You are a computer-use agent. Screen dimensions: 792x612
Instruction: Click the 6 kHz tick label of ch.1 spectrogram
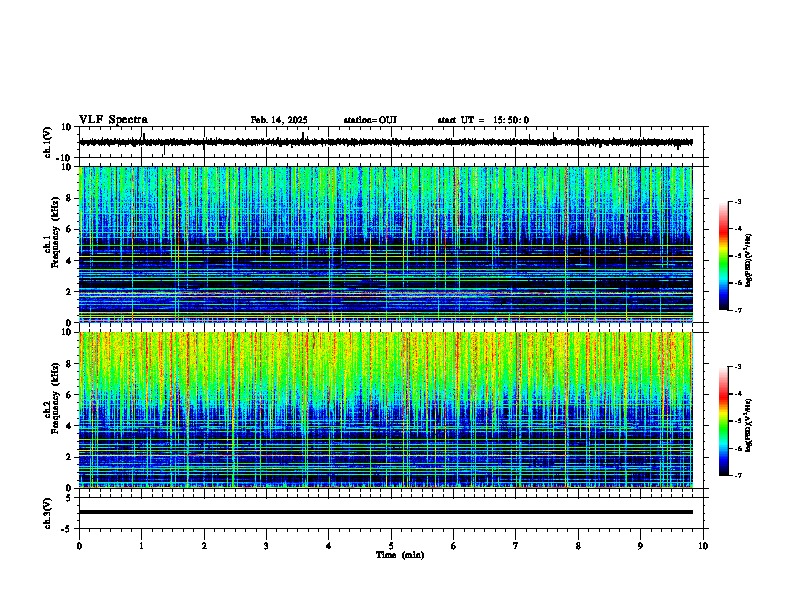pos(69,230)
